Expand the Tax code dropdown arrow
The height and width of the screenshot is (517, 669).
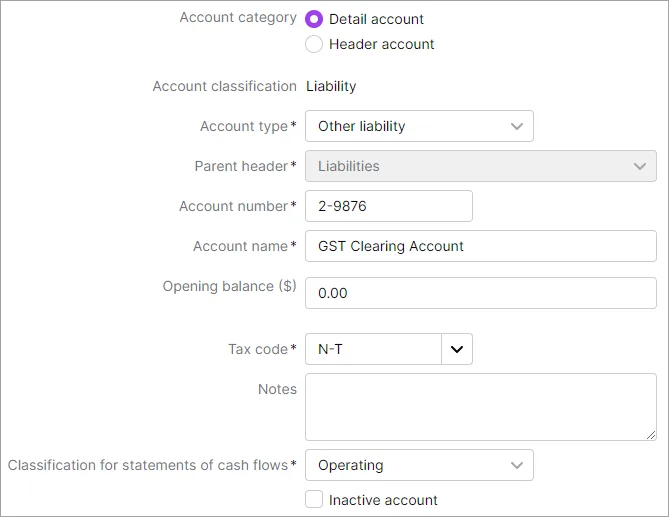[x=457, y=349]
